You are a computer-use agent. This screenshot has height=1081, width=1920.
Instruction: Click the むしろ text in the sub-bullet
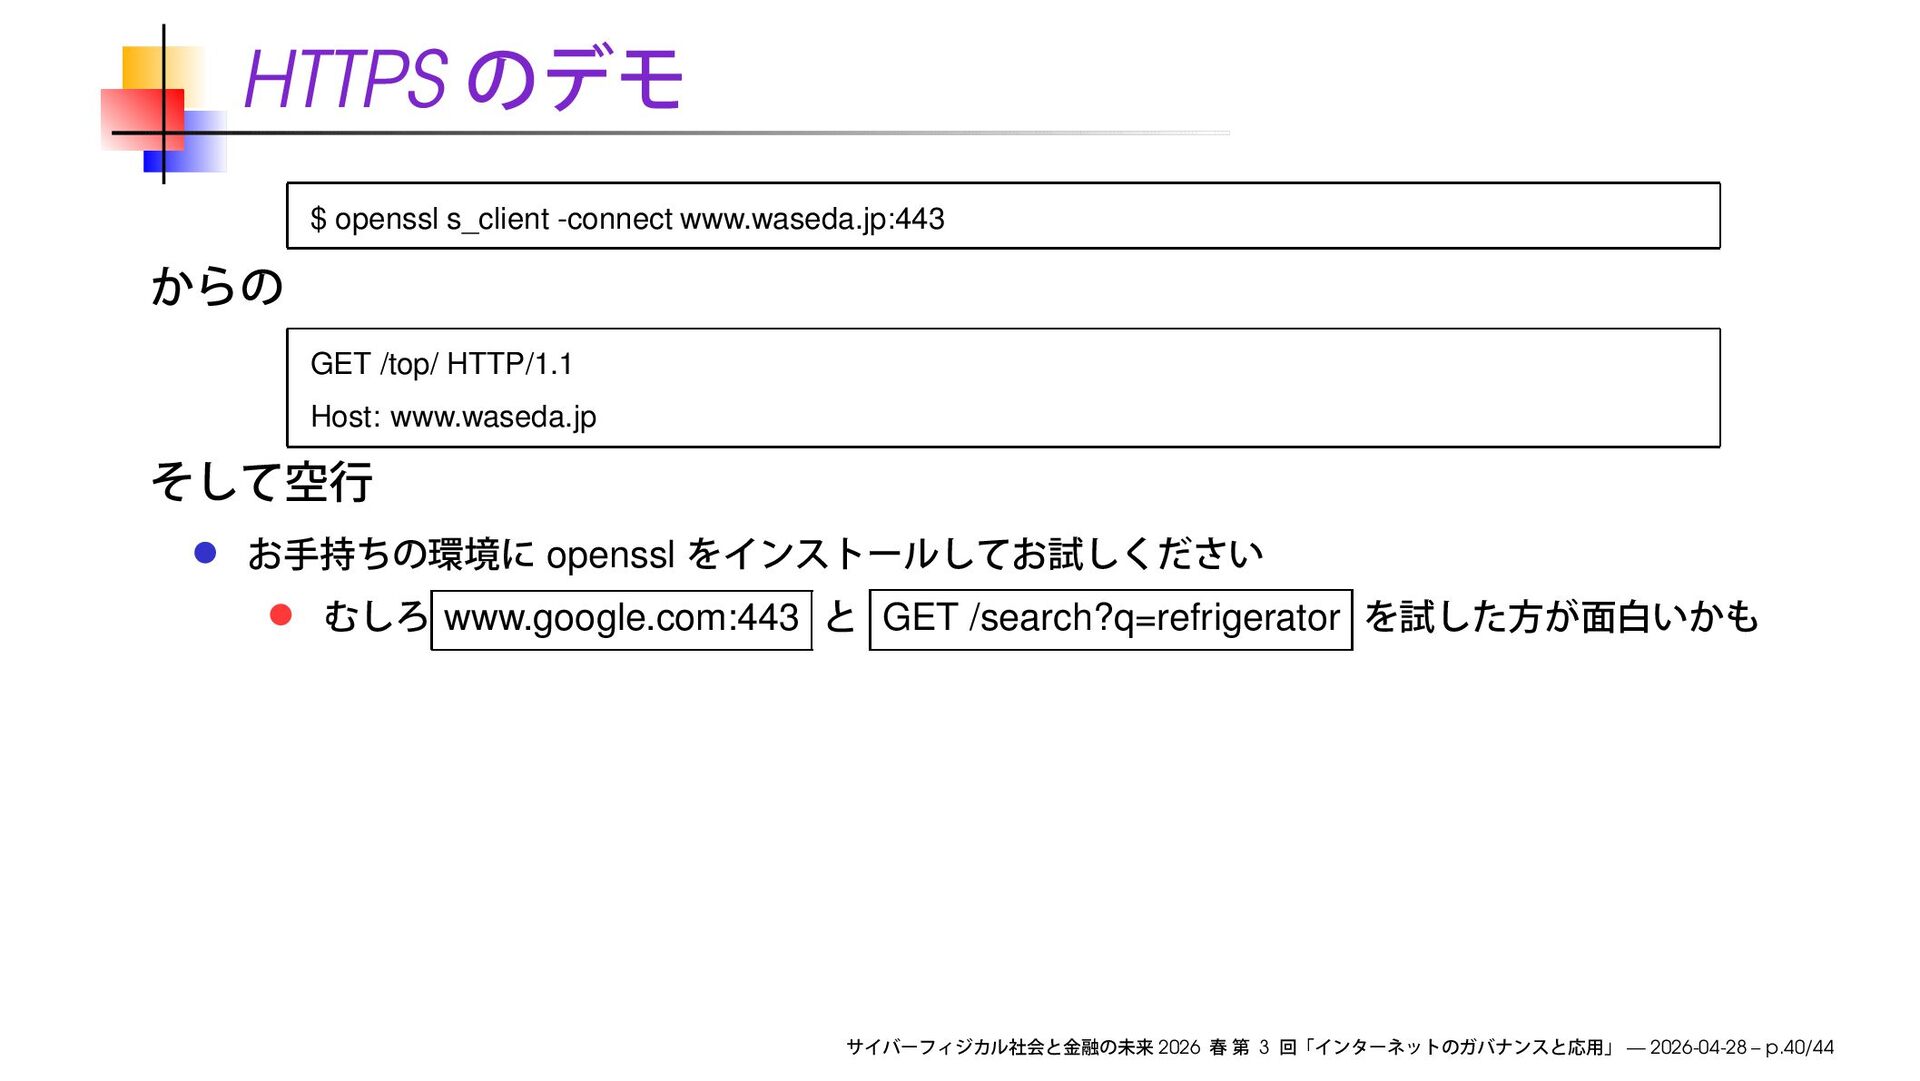pos(375,617)
